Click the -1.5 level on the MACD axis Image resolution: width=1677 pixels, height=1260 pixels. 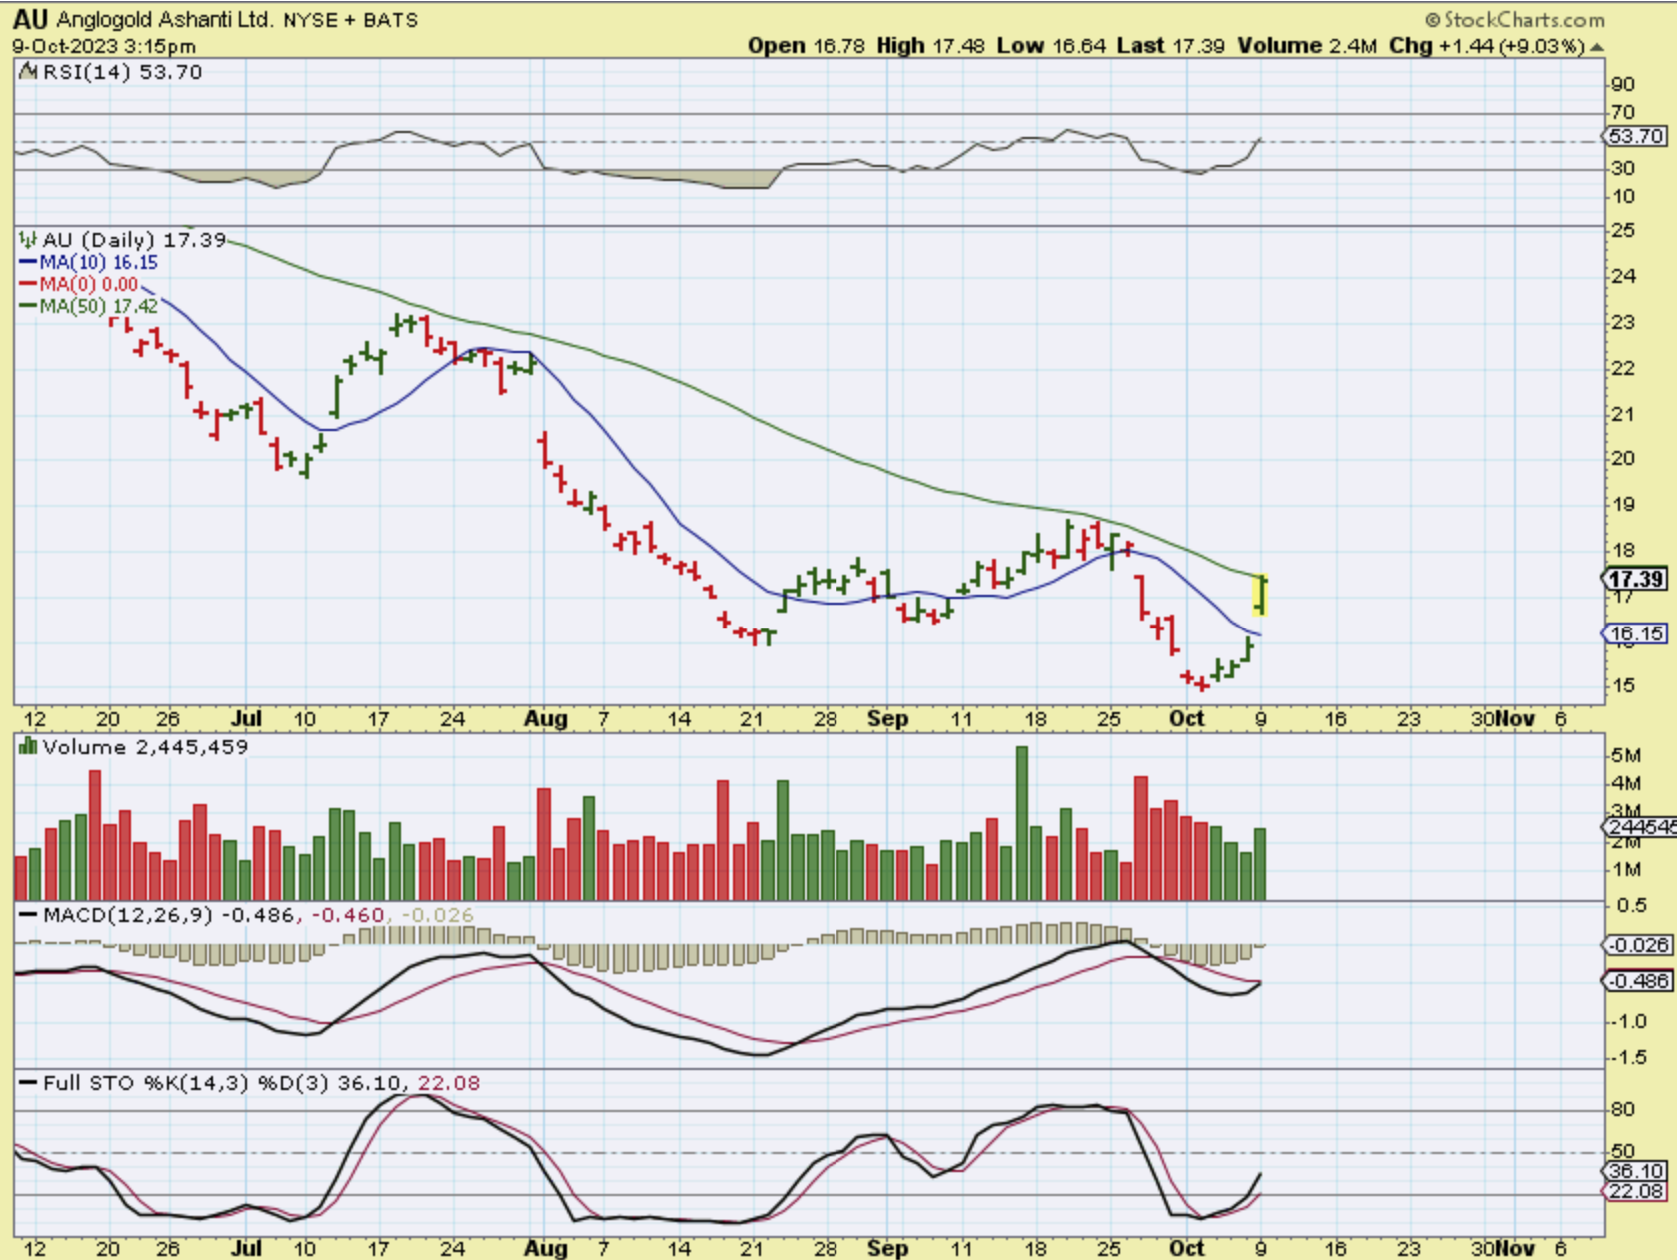coord(1627,1057)
